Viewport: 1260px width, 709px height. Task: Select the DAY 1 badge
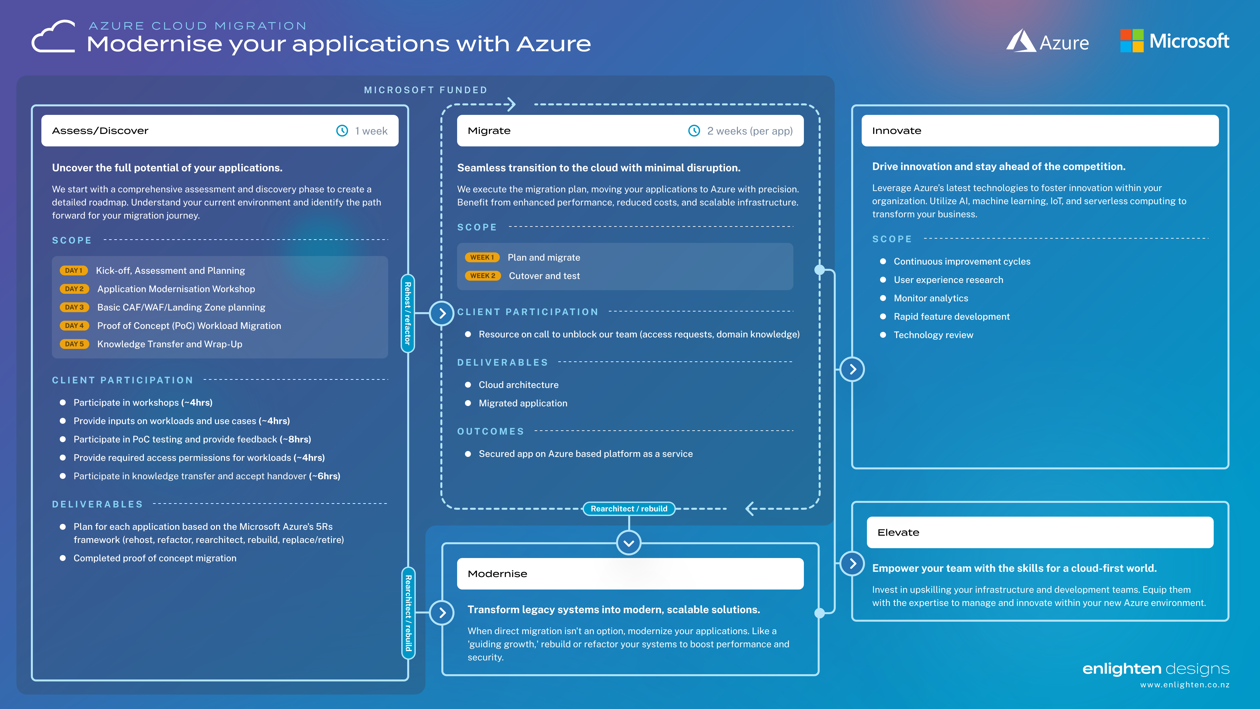[73, 271]
